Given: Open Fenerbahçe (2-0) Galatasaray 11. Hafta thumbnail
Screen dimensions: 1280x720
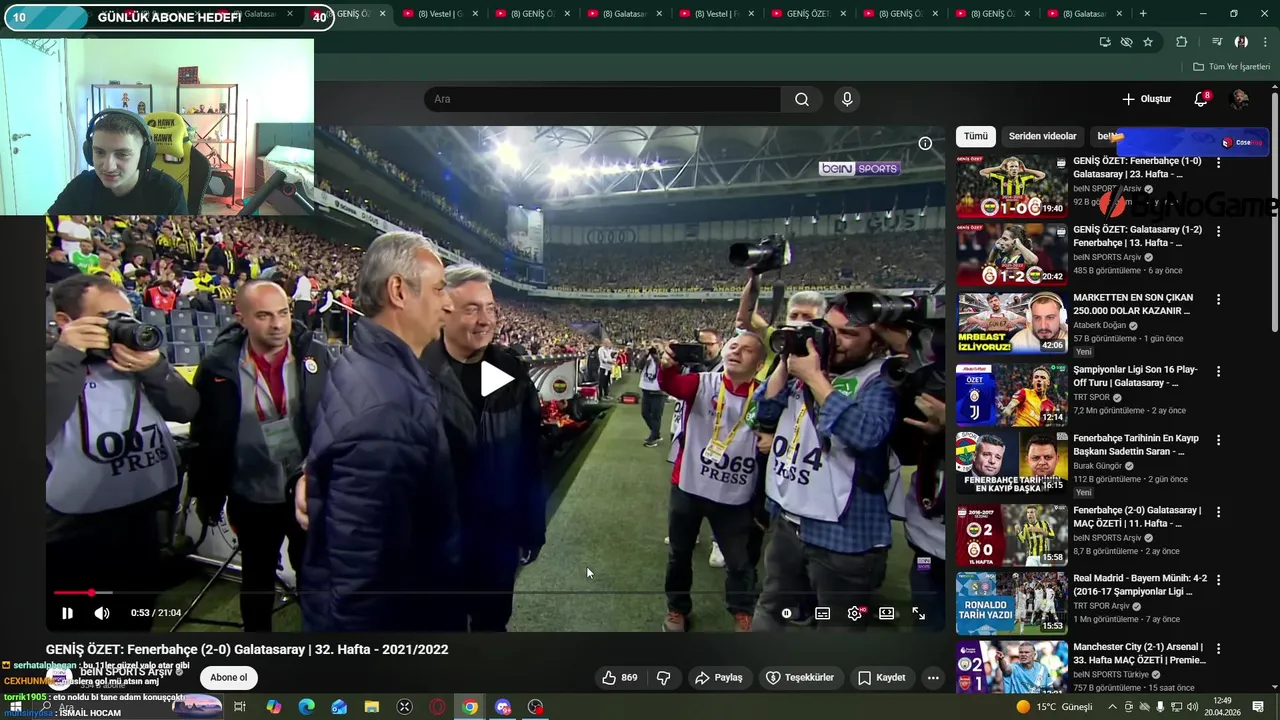Looking at the screenshot, I should pos(1011,535).
